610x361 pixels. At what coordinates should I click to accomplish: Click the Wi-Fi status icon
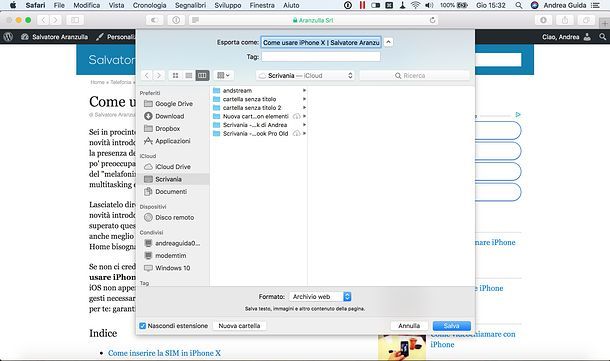tap(415, 5)
